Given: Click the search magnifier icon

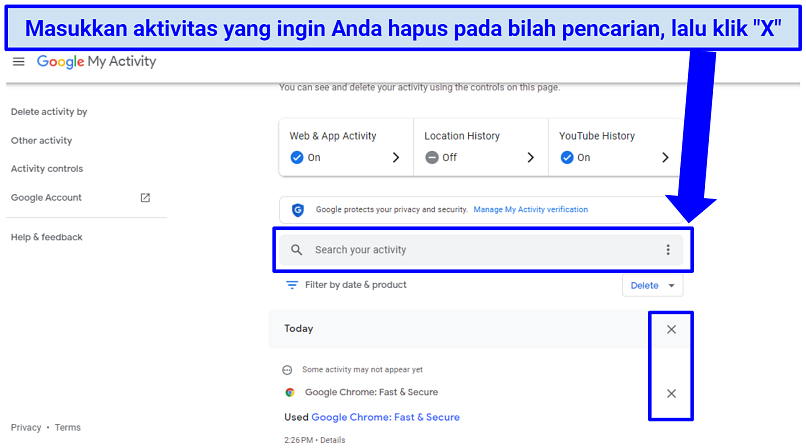Looking at the screenshot, I should (x=297, y=250).
